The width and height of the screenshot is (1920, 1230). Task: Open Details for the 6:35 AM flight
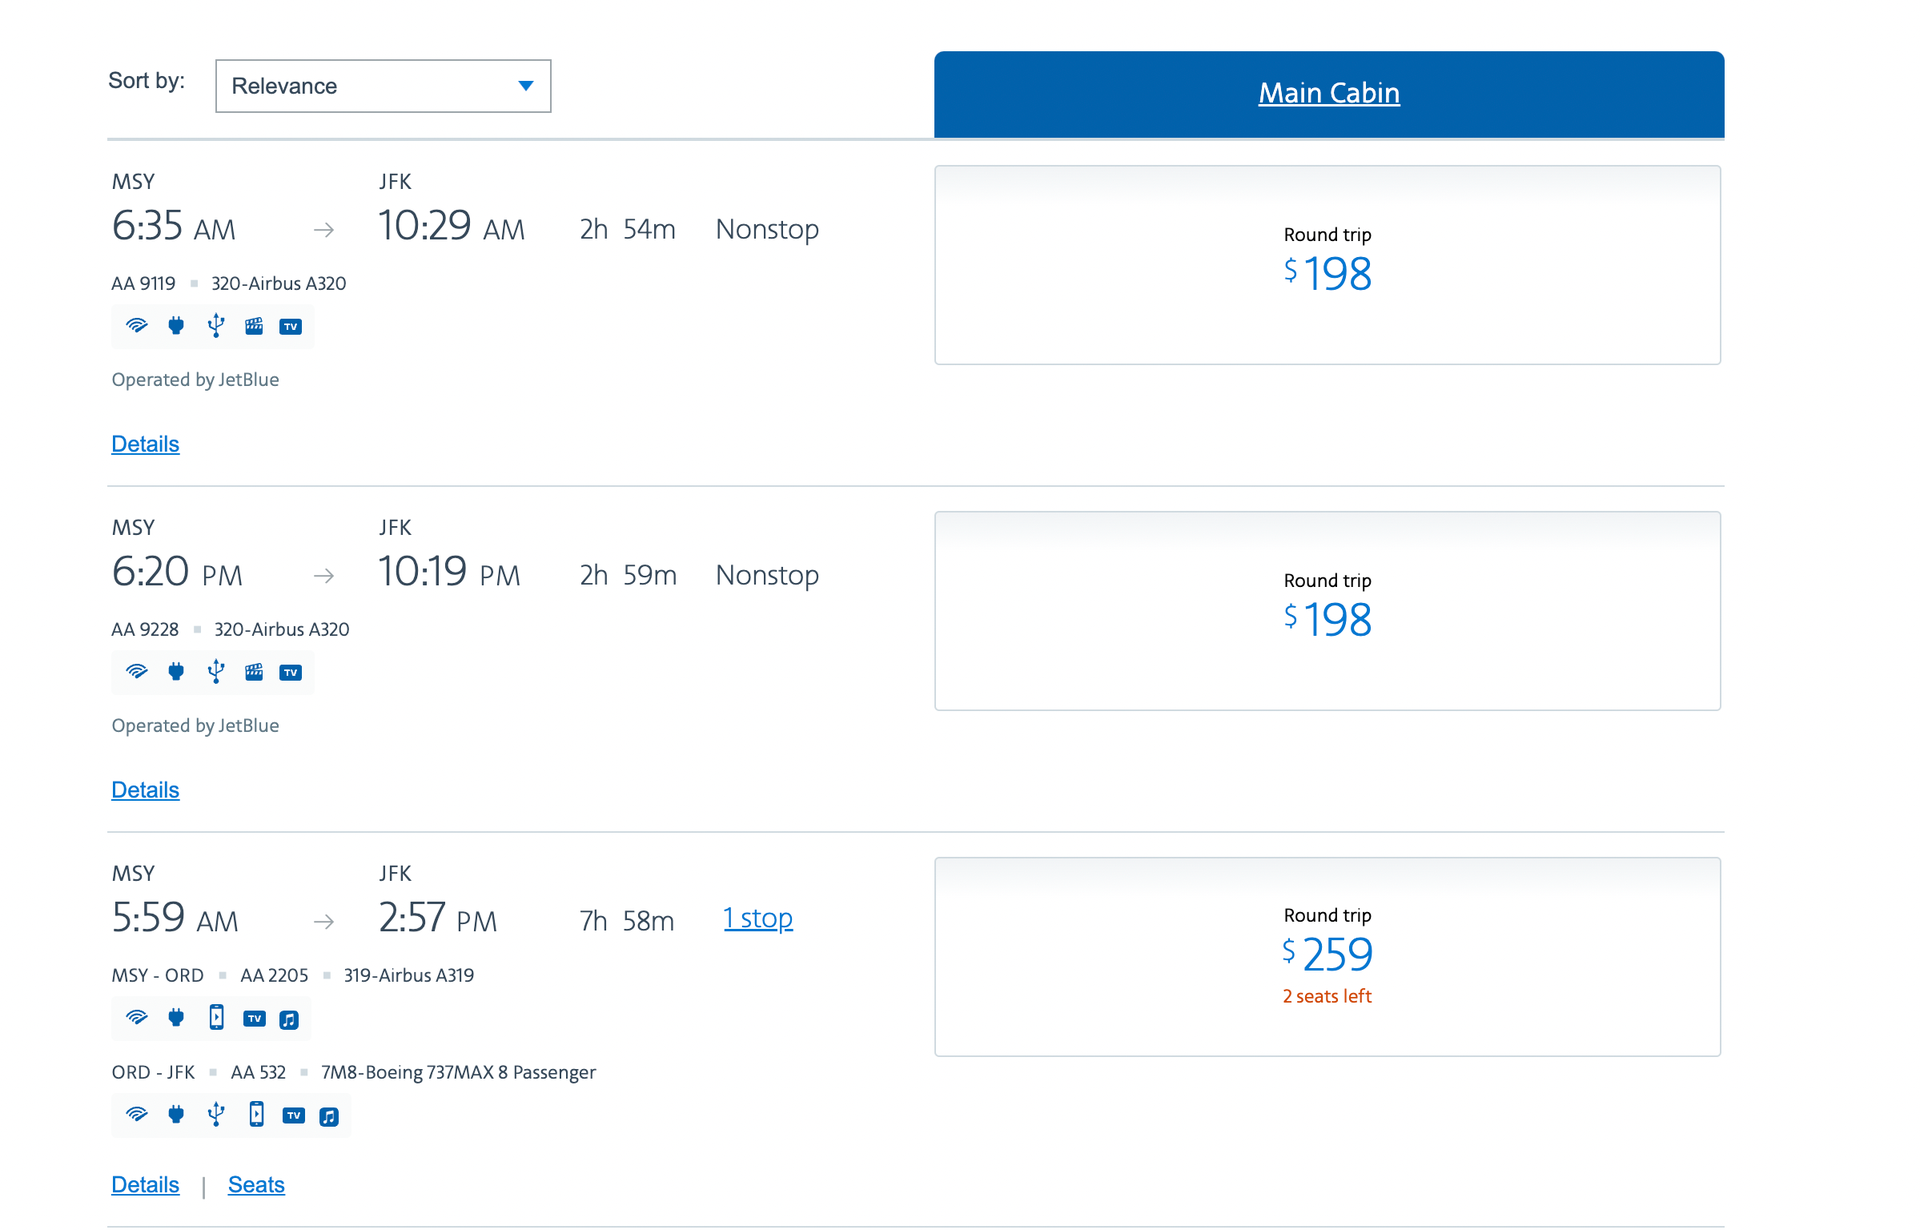145,444
